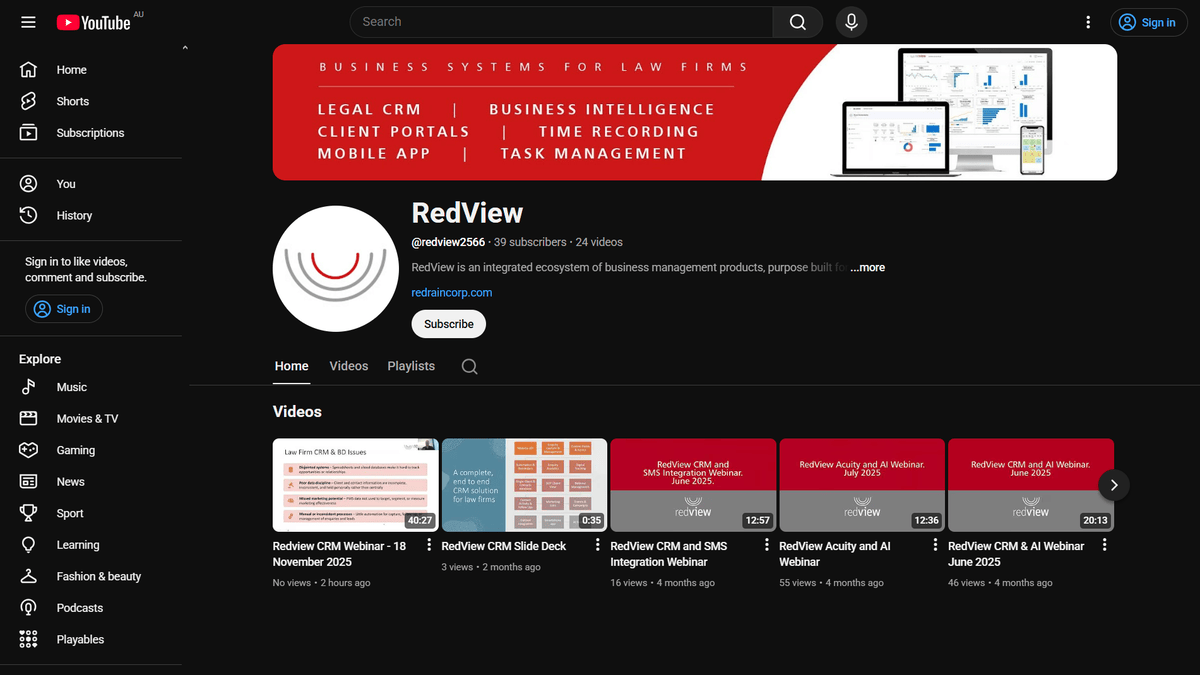
Task: Open the Music explore section
Action: point(71,387)
